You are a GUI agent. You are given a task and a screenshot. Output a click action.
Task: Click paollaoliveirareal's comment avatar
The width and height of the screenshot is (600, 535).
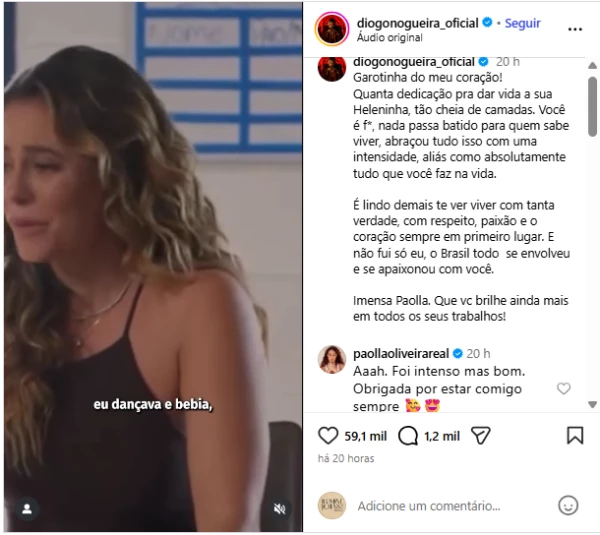332,359
